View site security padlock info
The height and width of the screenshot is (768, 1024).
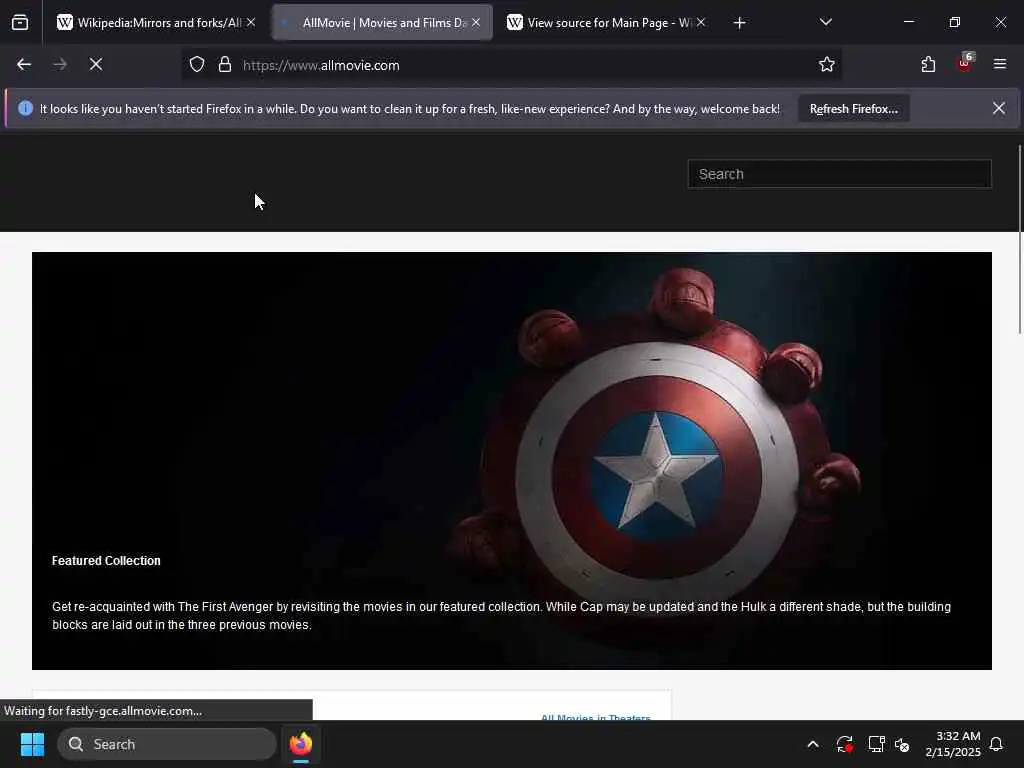coord(225,65)
